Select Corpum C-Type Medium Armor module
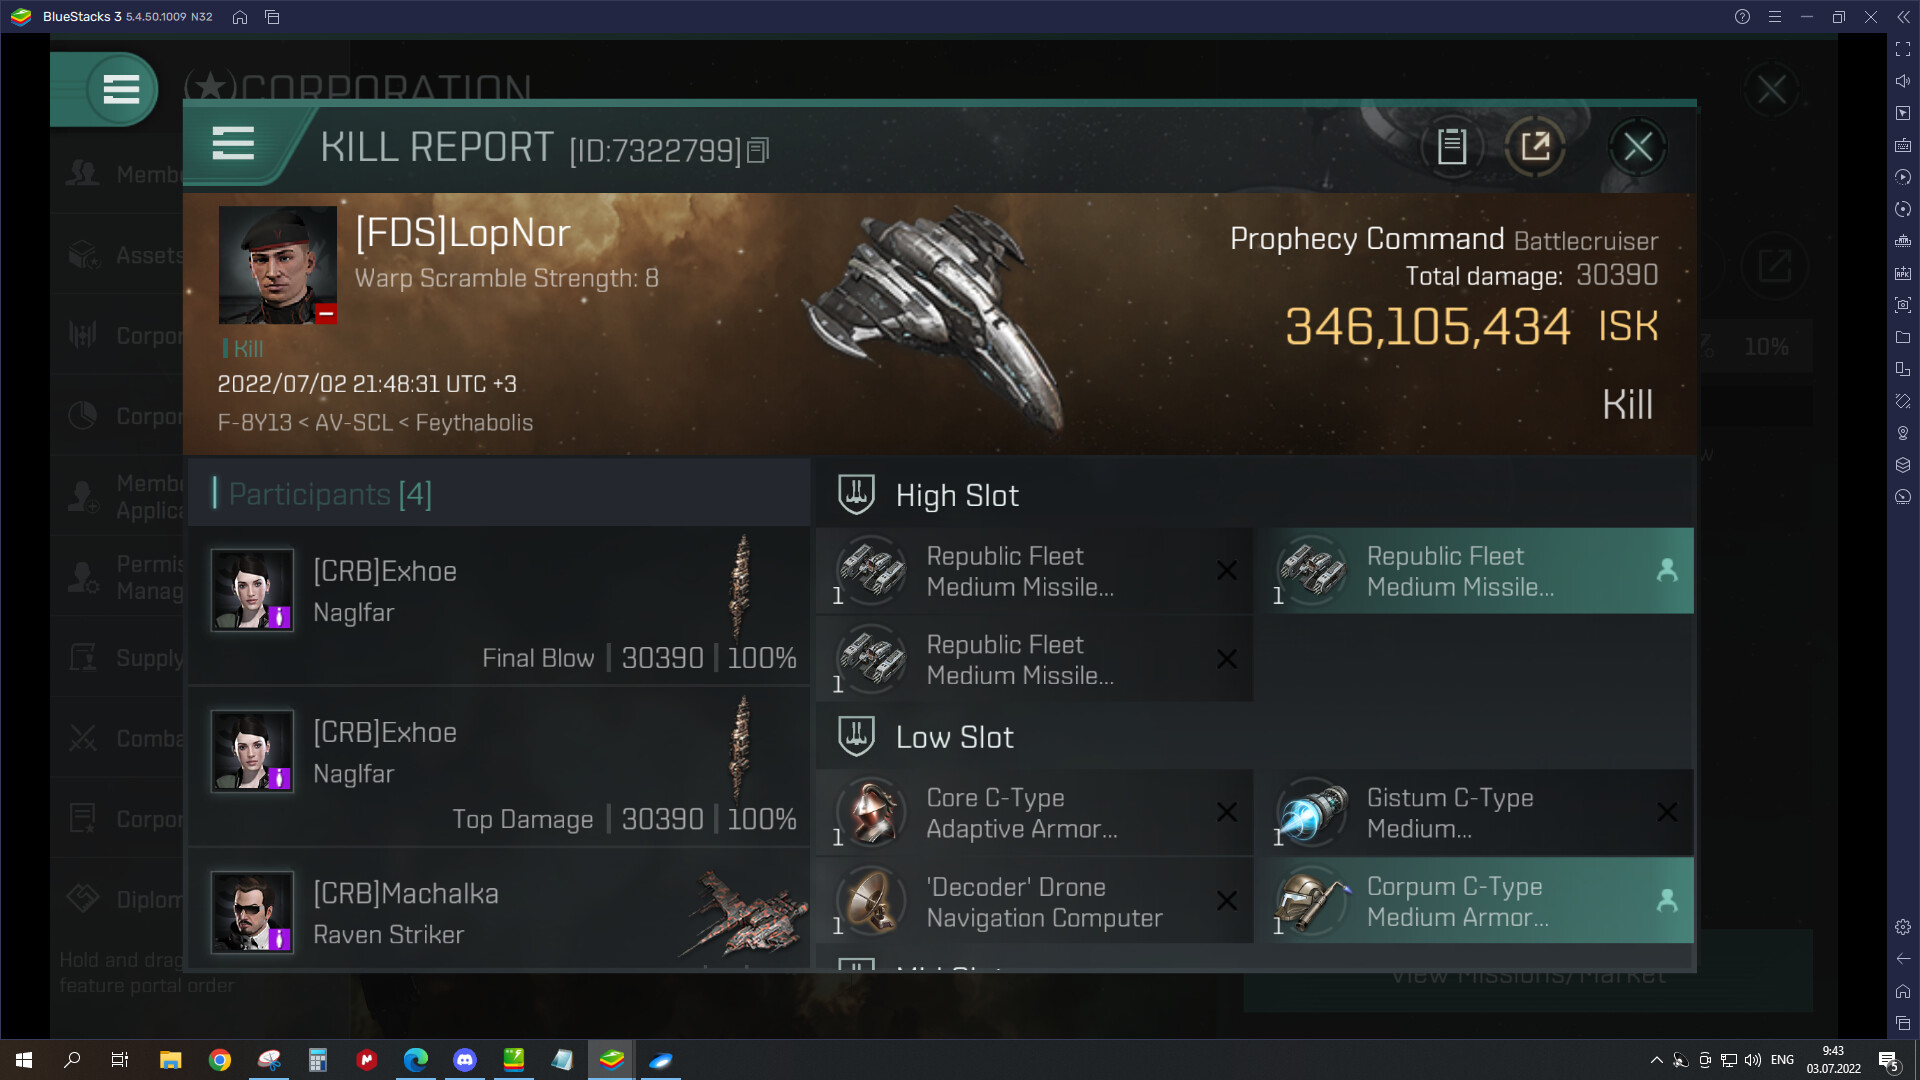The width and height of the screenshot is (1920, 1080). (1474, 901)
